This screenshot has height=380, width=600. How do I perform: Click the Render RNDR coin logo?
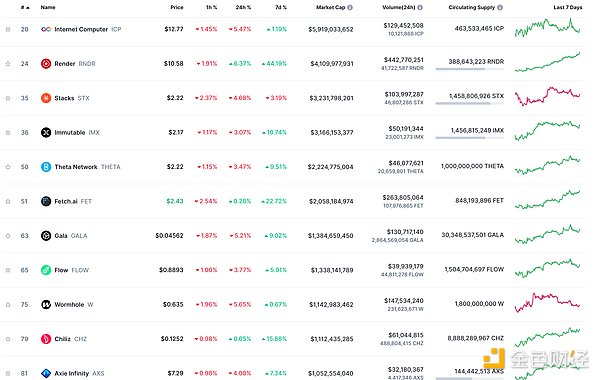46,64
